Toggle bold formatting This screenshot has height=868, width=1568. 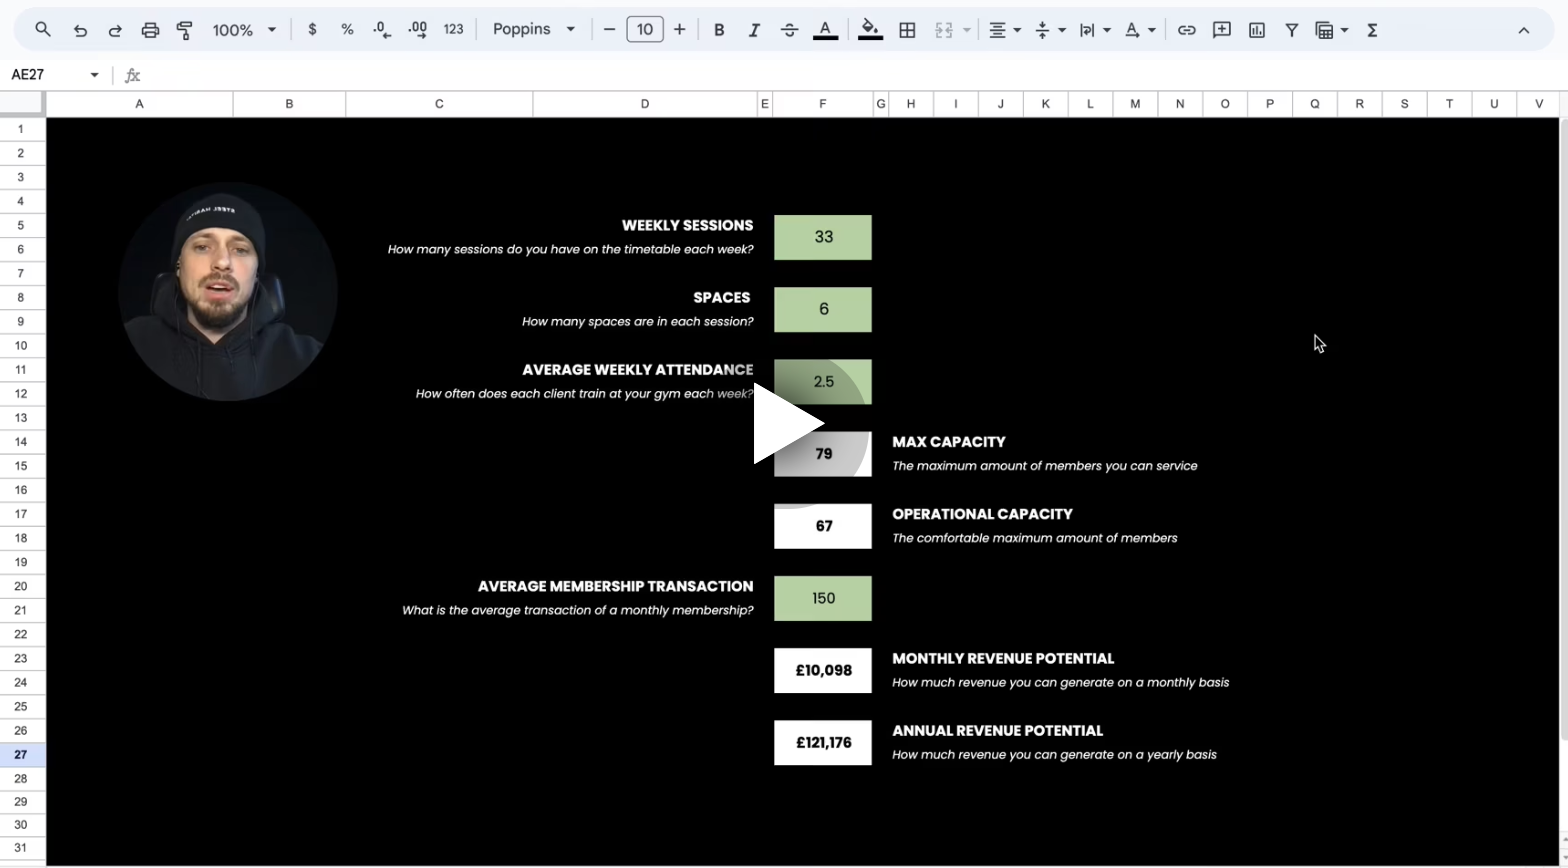[718, 30]
